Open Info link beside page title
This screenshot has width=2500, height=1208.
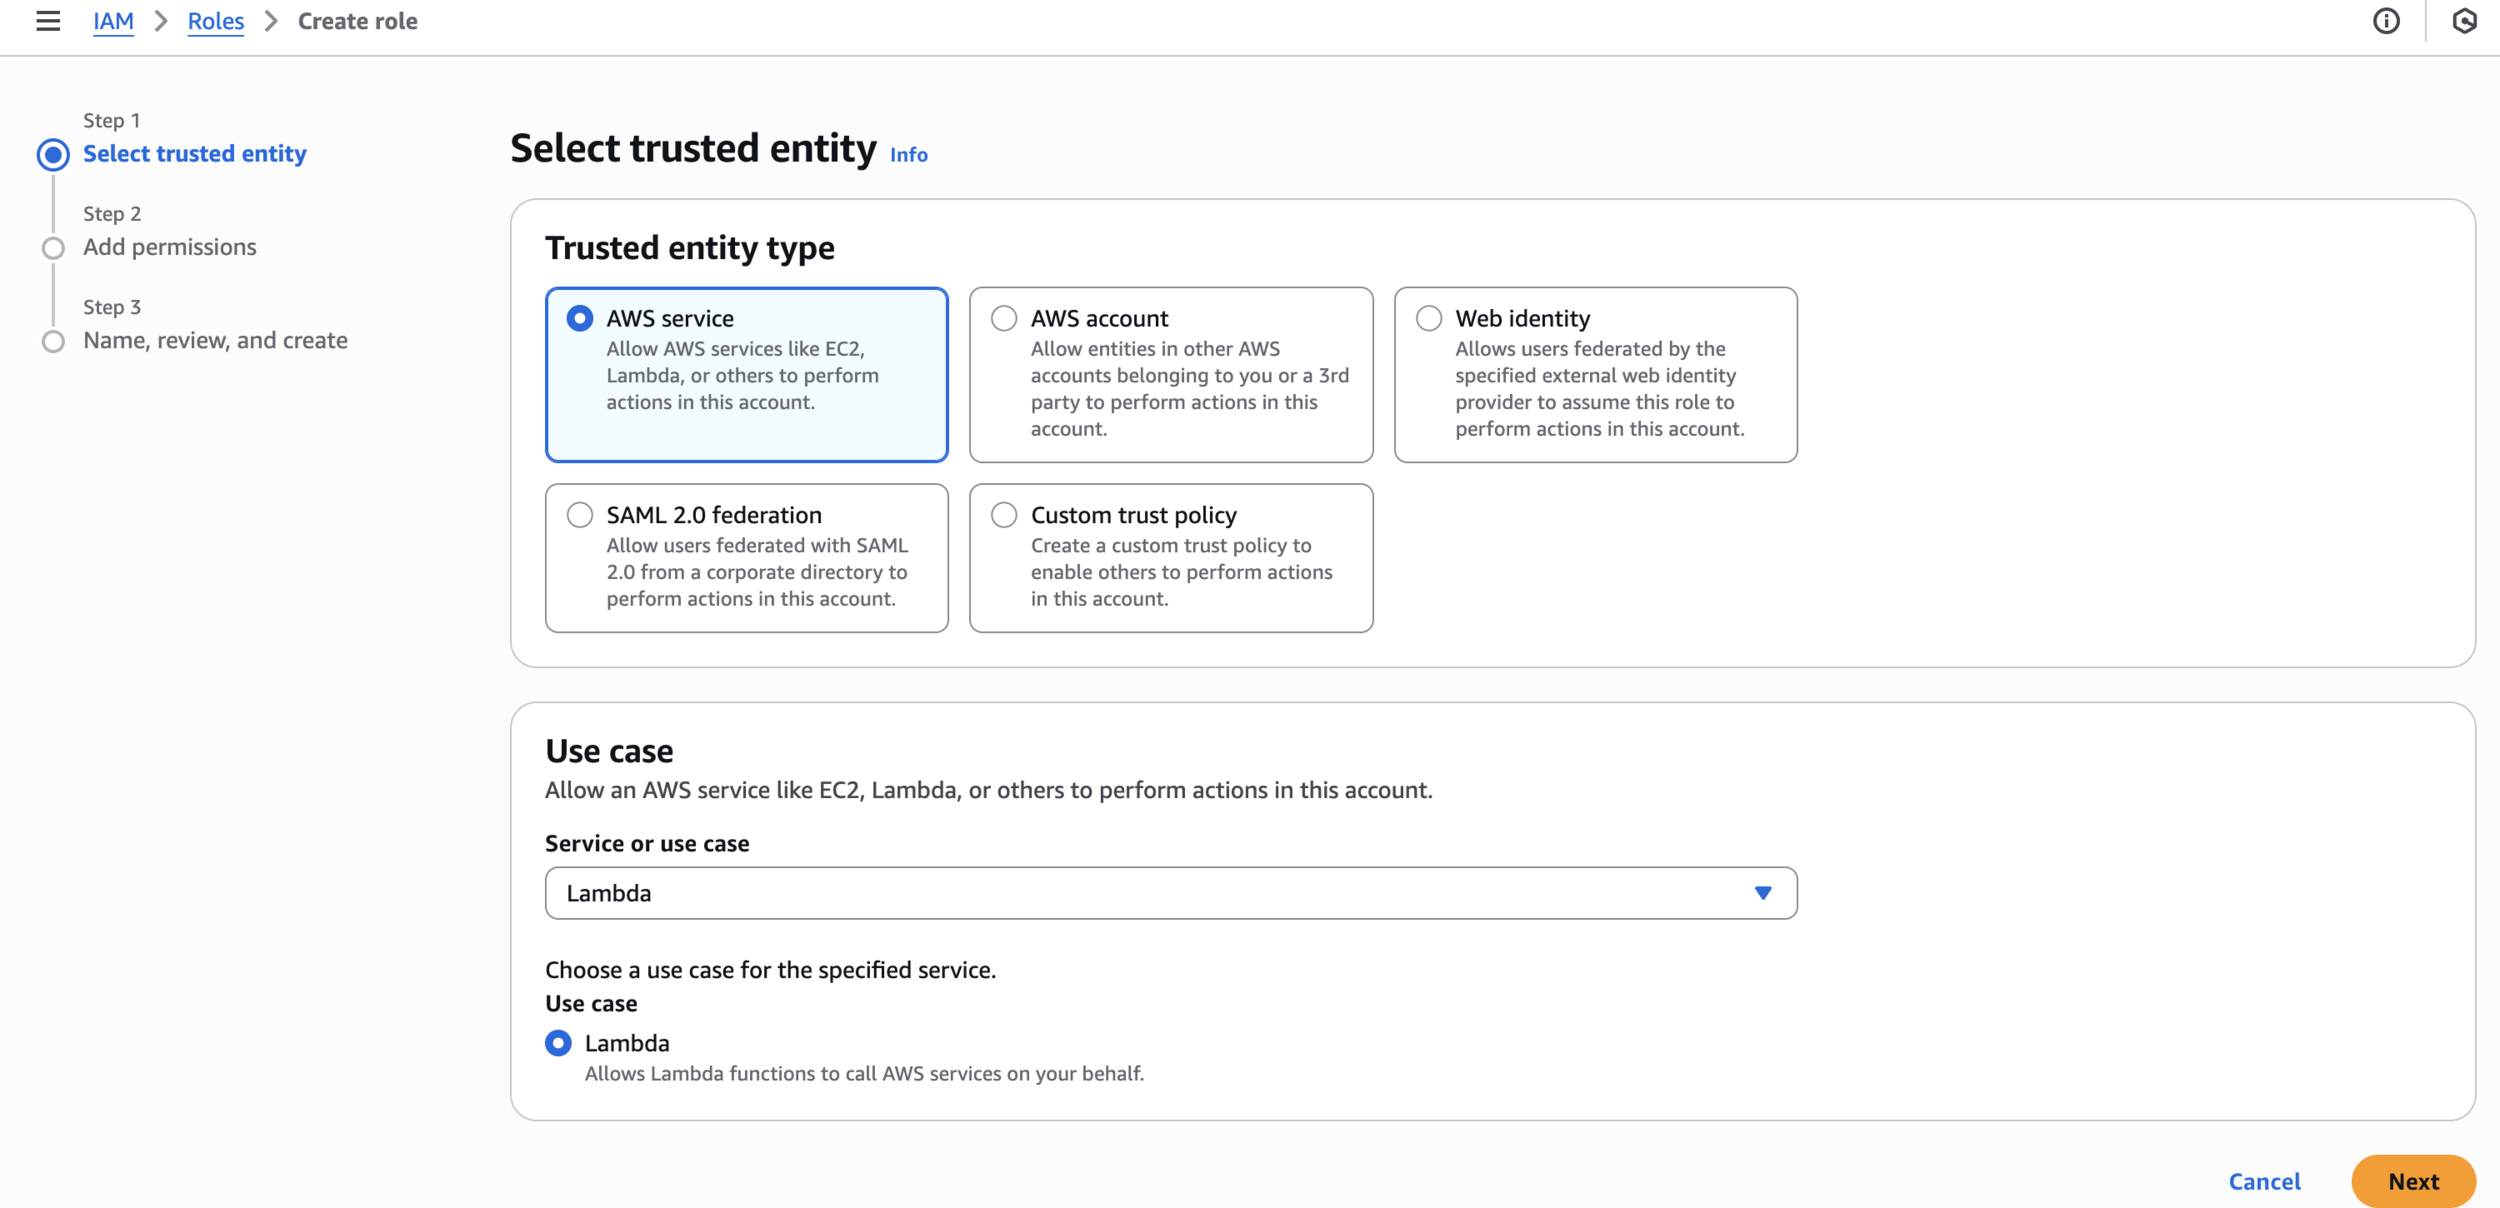coord(908,155)
